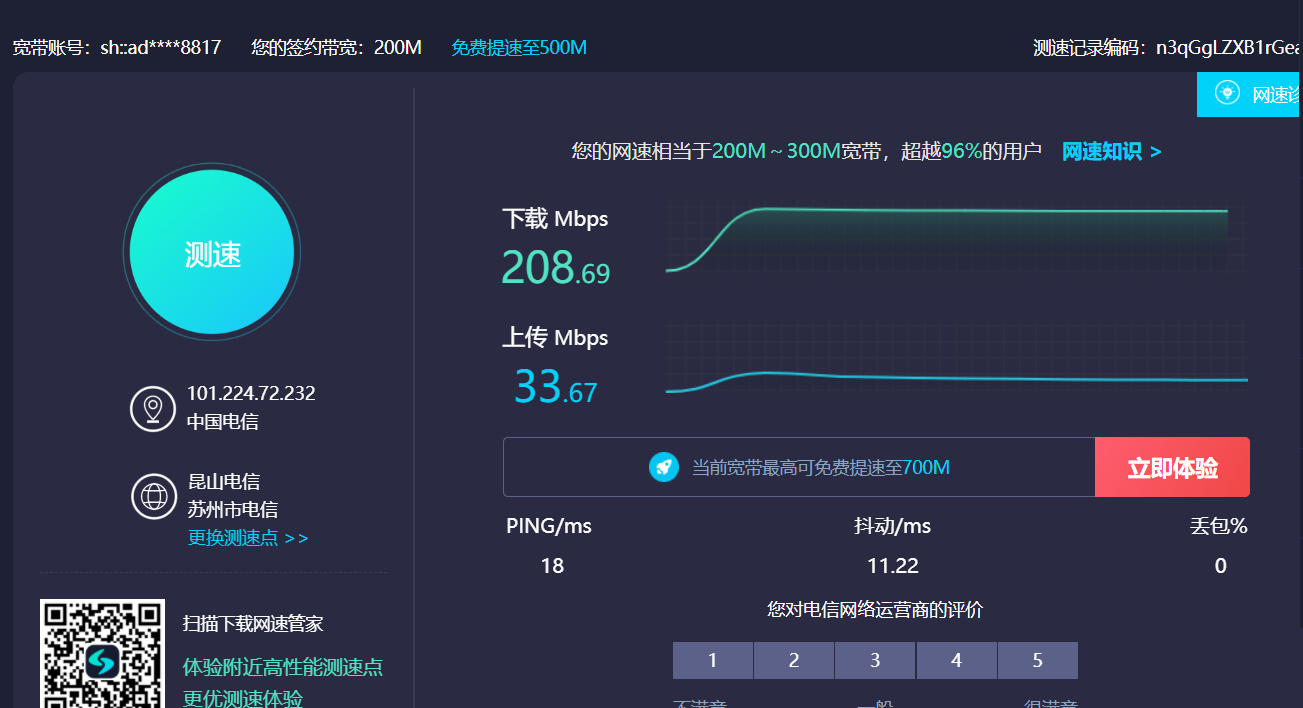Click the lightbulb icon on the 网速诊 button

1226,93
